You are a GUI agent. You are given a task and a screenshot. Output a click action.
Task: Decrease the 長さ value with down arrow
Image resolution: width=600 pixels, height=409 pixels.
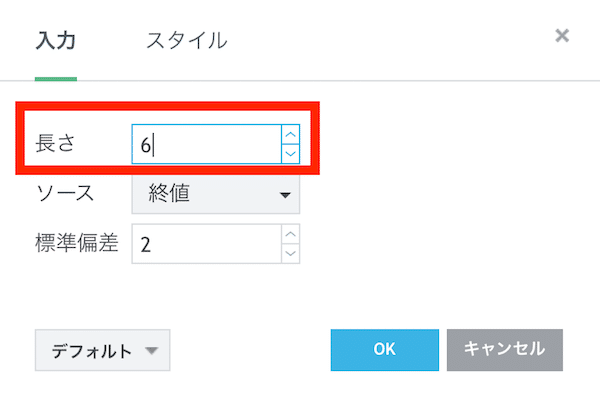pos(290,154)
